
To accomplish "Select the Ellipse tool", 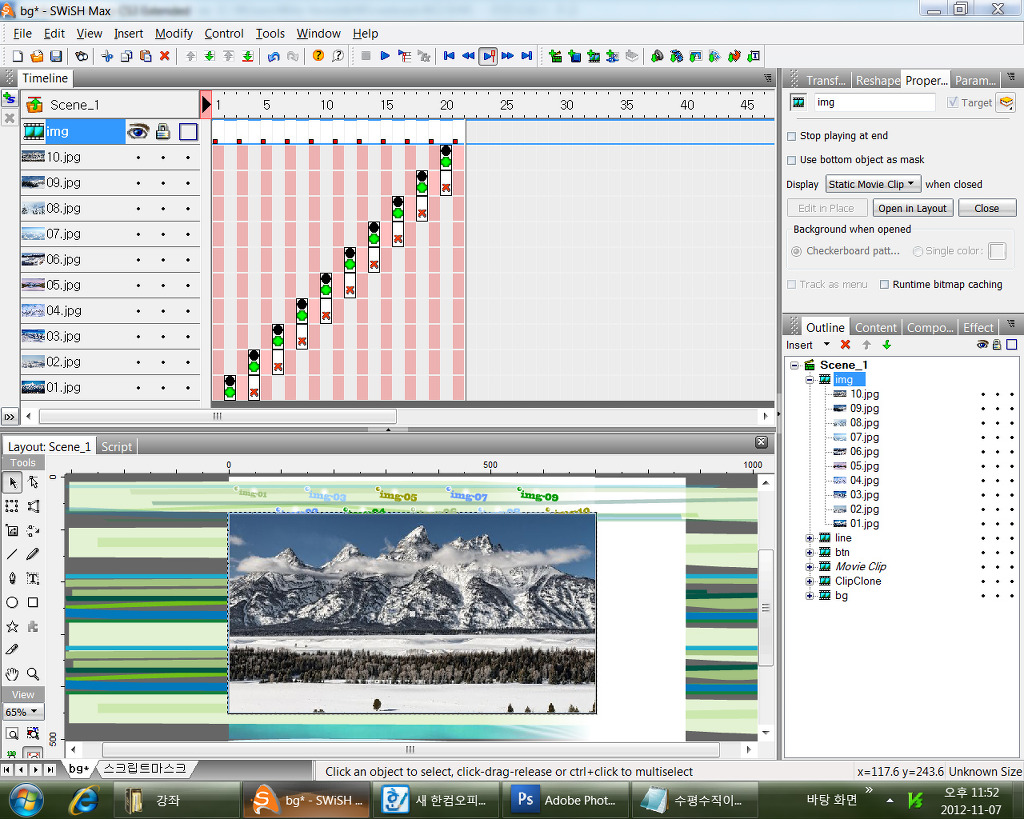I will [x=12, y=602].
